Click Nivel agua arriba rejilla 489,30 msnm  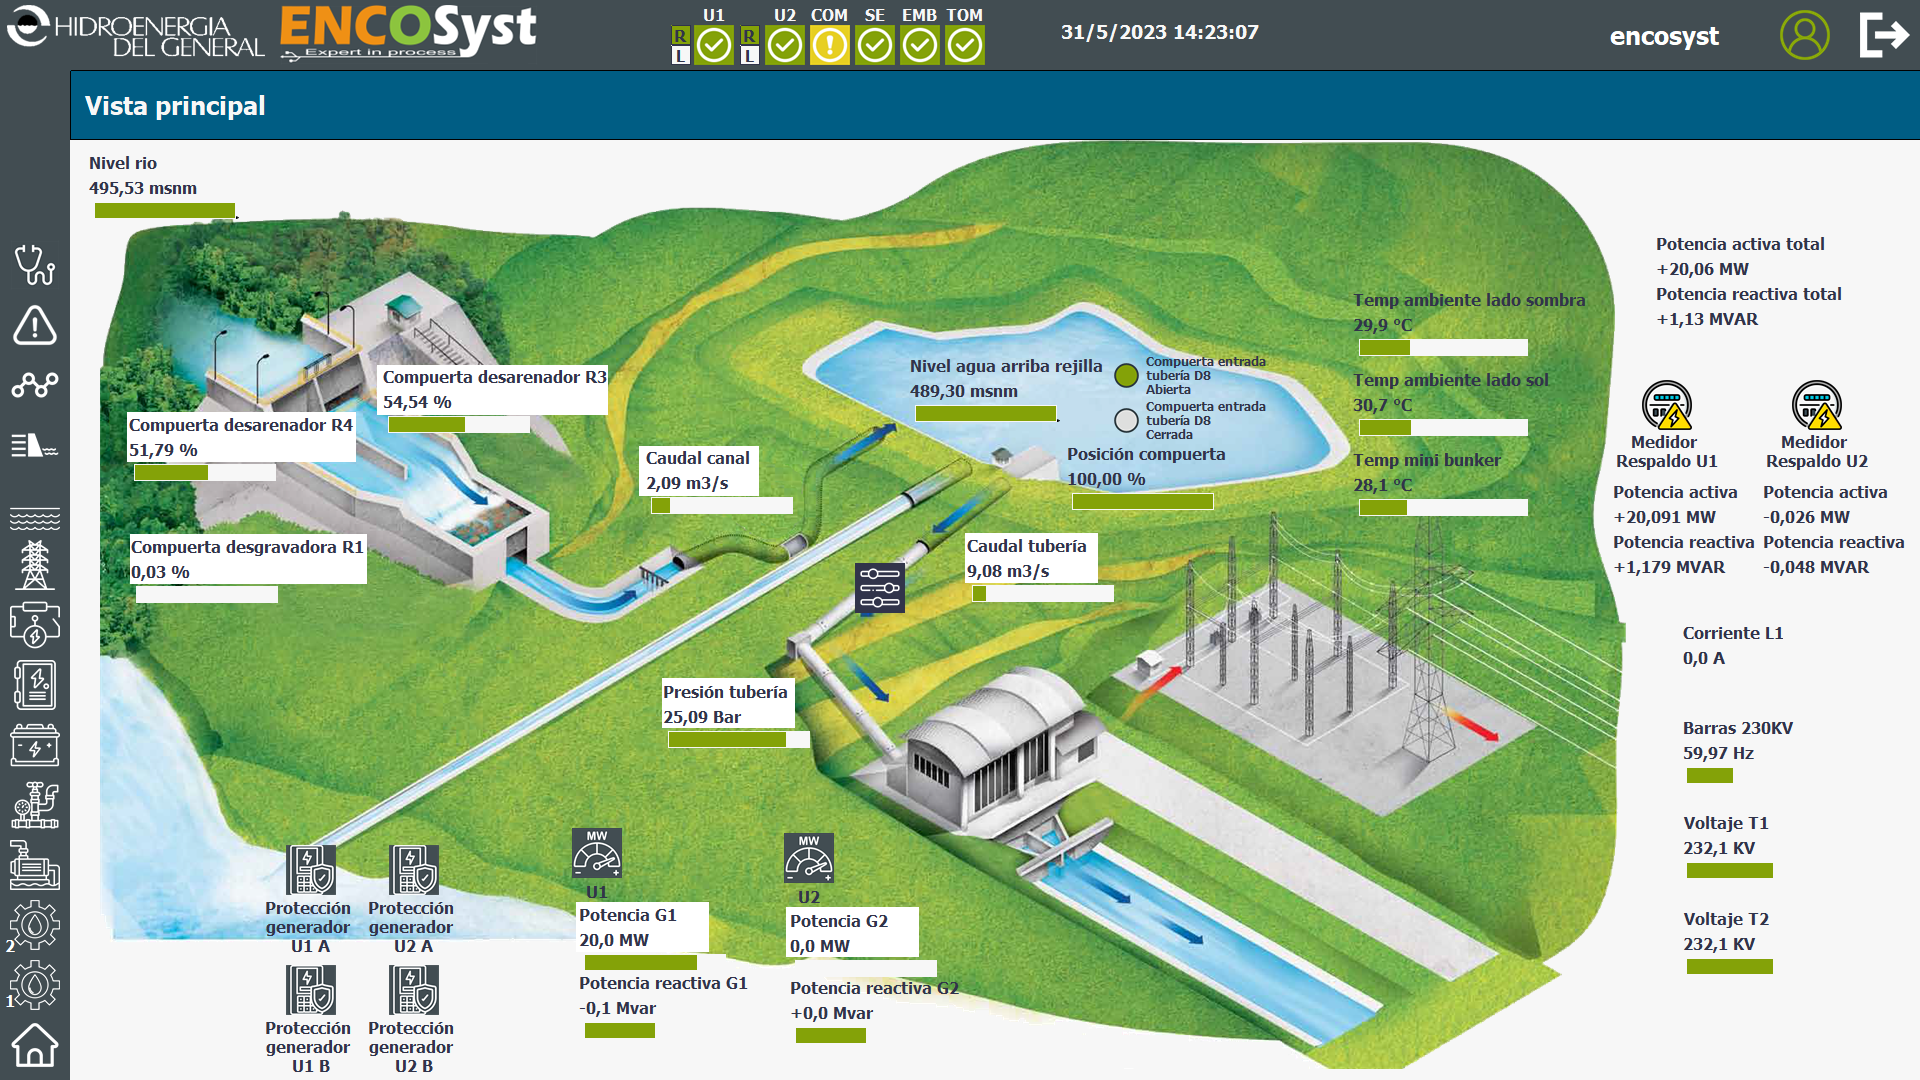point(964,391)
